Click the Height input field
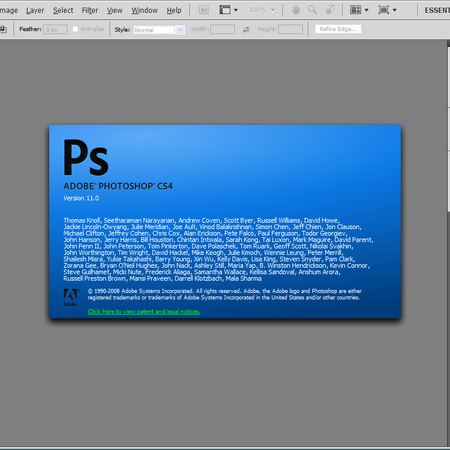 point(290,29)
